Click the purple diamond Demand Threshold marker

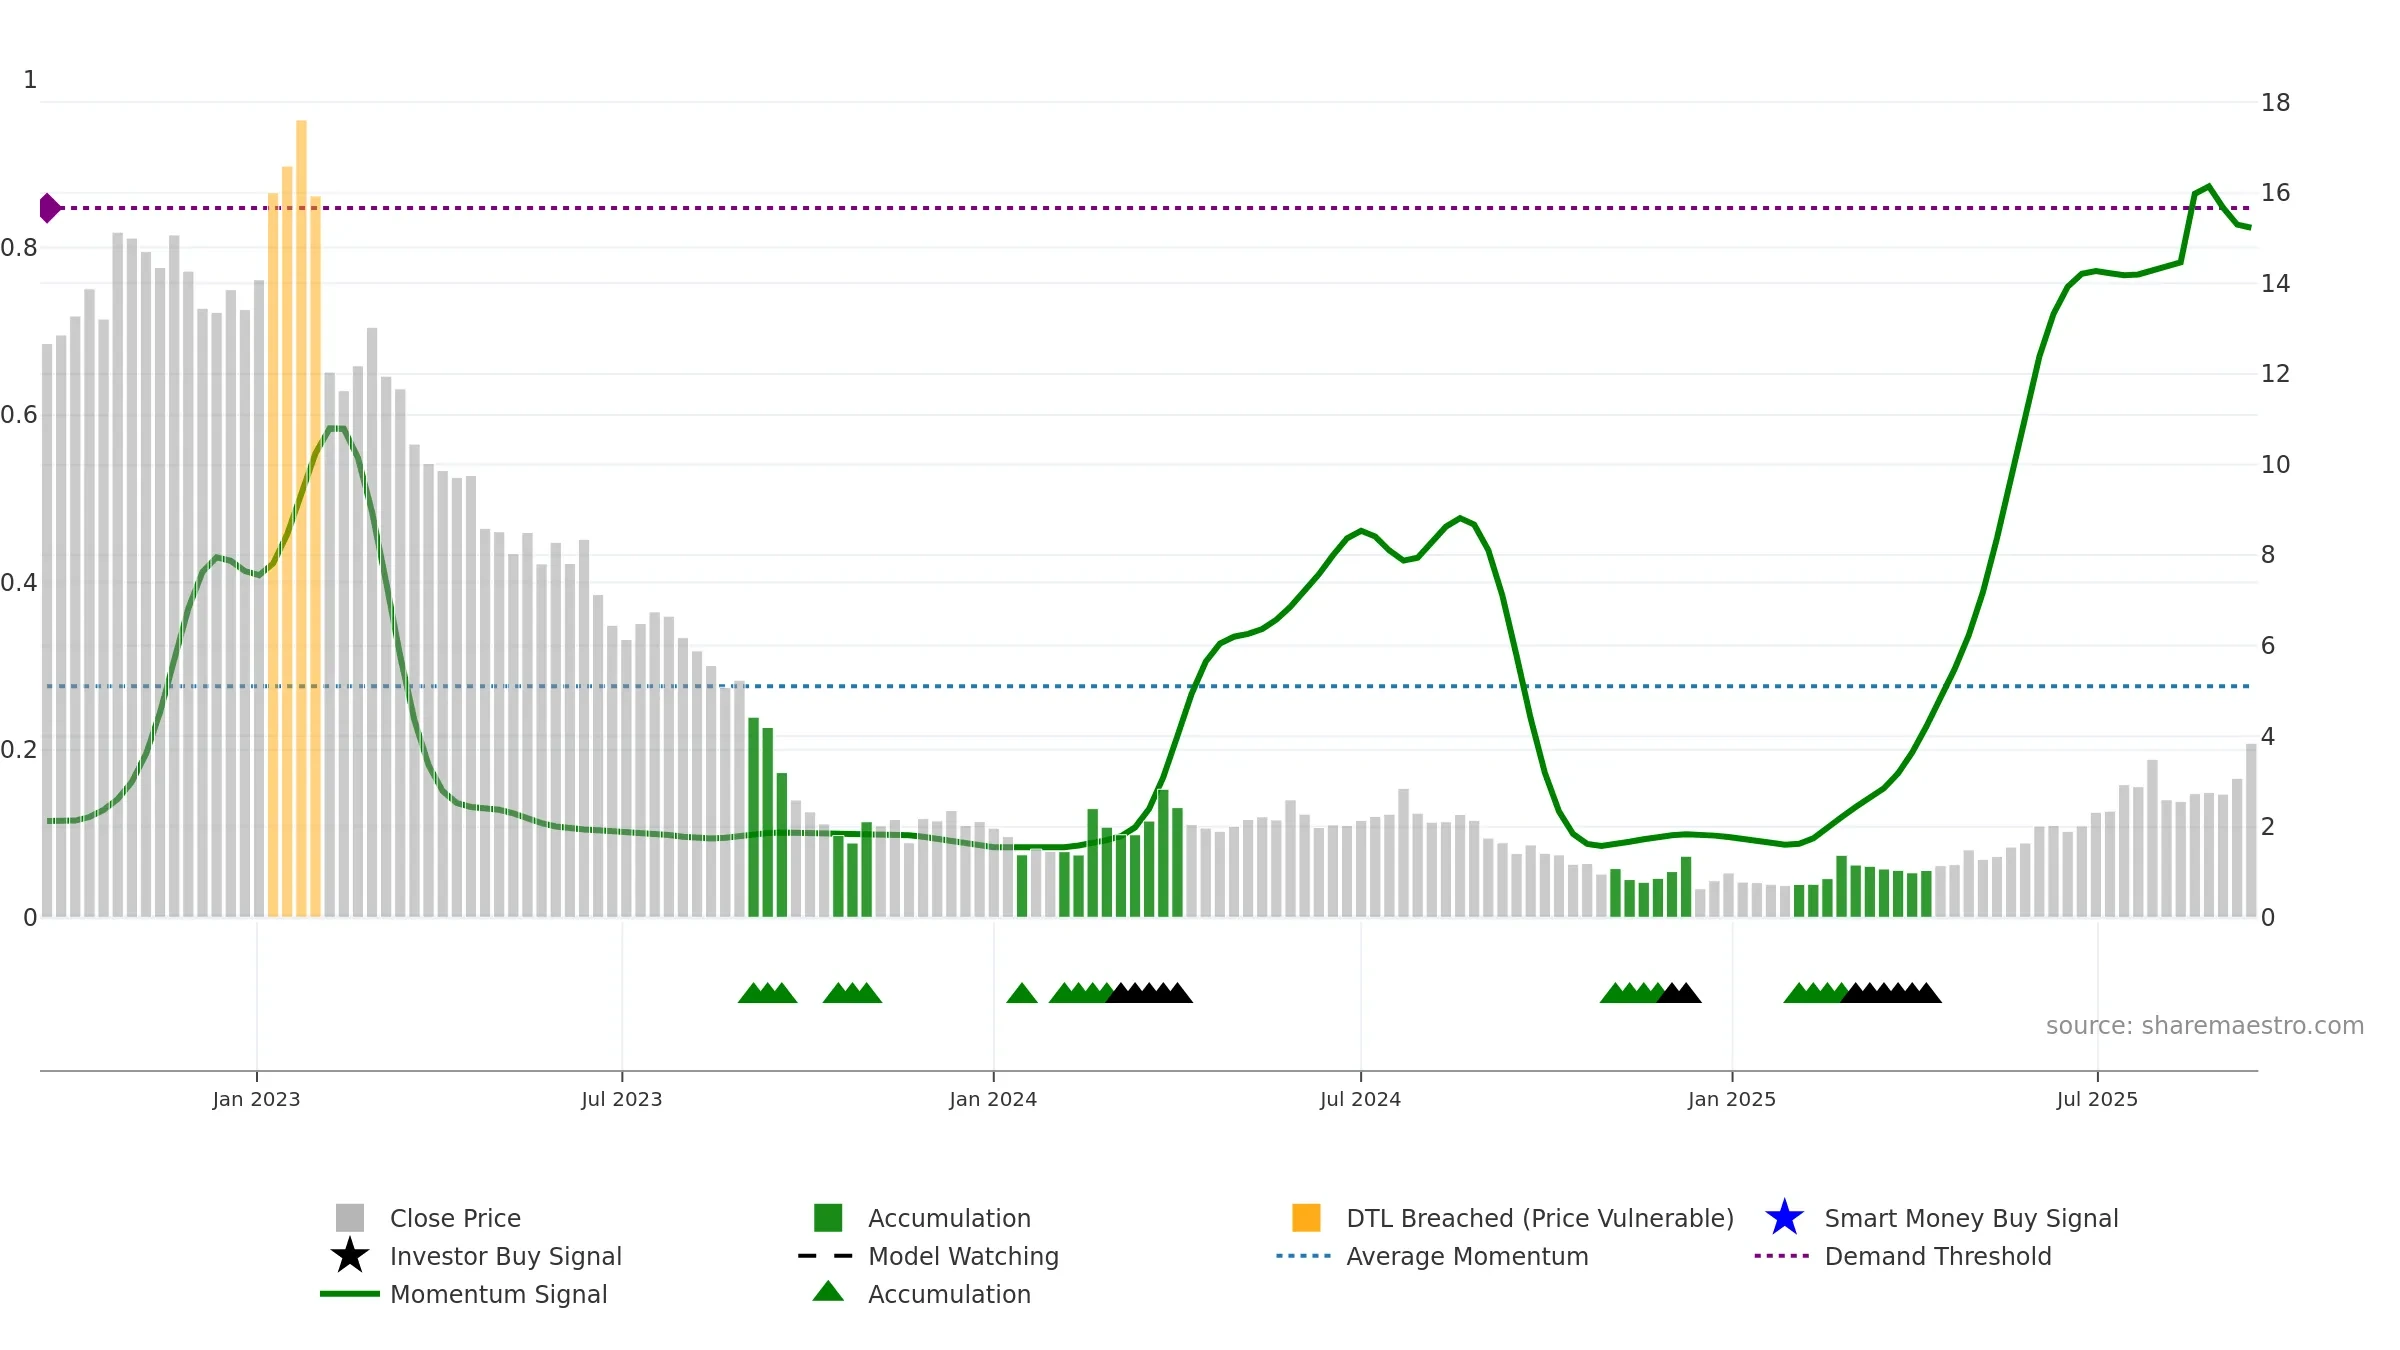pos(49,208)
